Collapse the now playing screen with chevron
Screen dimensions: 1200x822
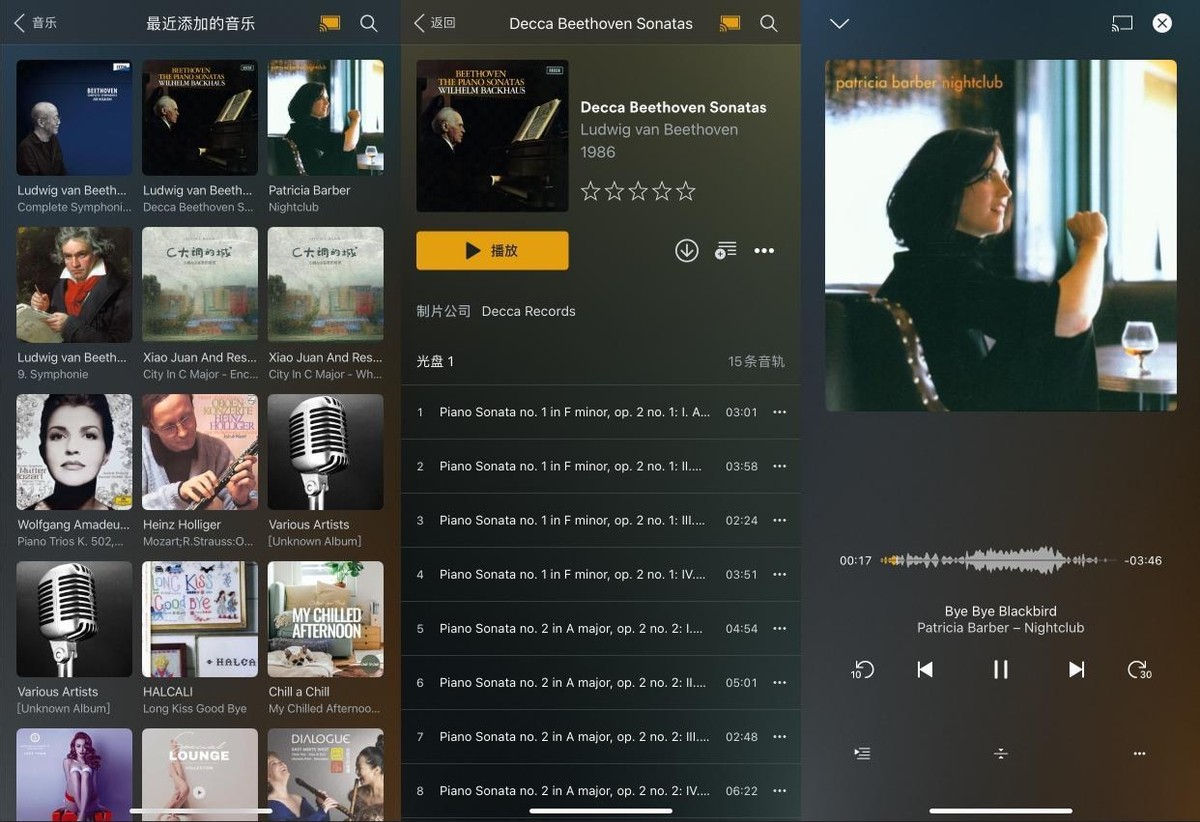[839, 23]
